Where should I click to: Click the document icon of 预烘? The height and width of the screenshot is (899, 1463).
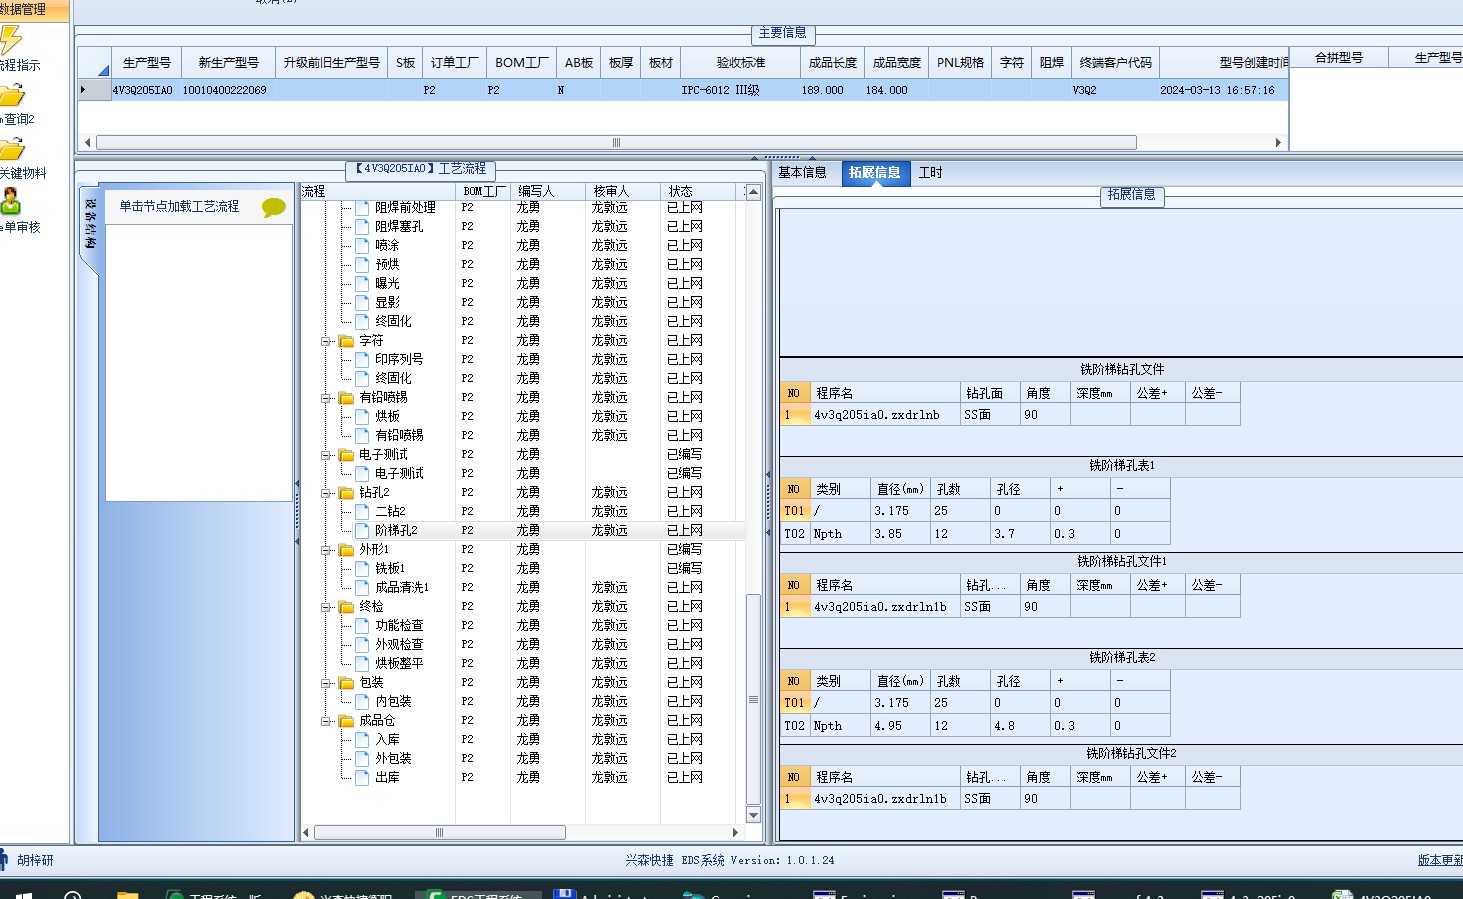(x=363, y=265)
